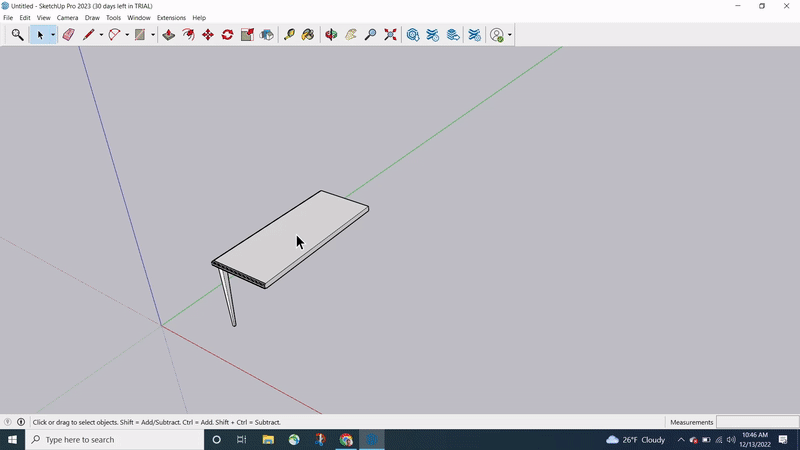This screenshot has width=800, height=450.
Task: Expand the Line tool dropdown arrow
Action: coord(101,35)
